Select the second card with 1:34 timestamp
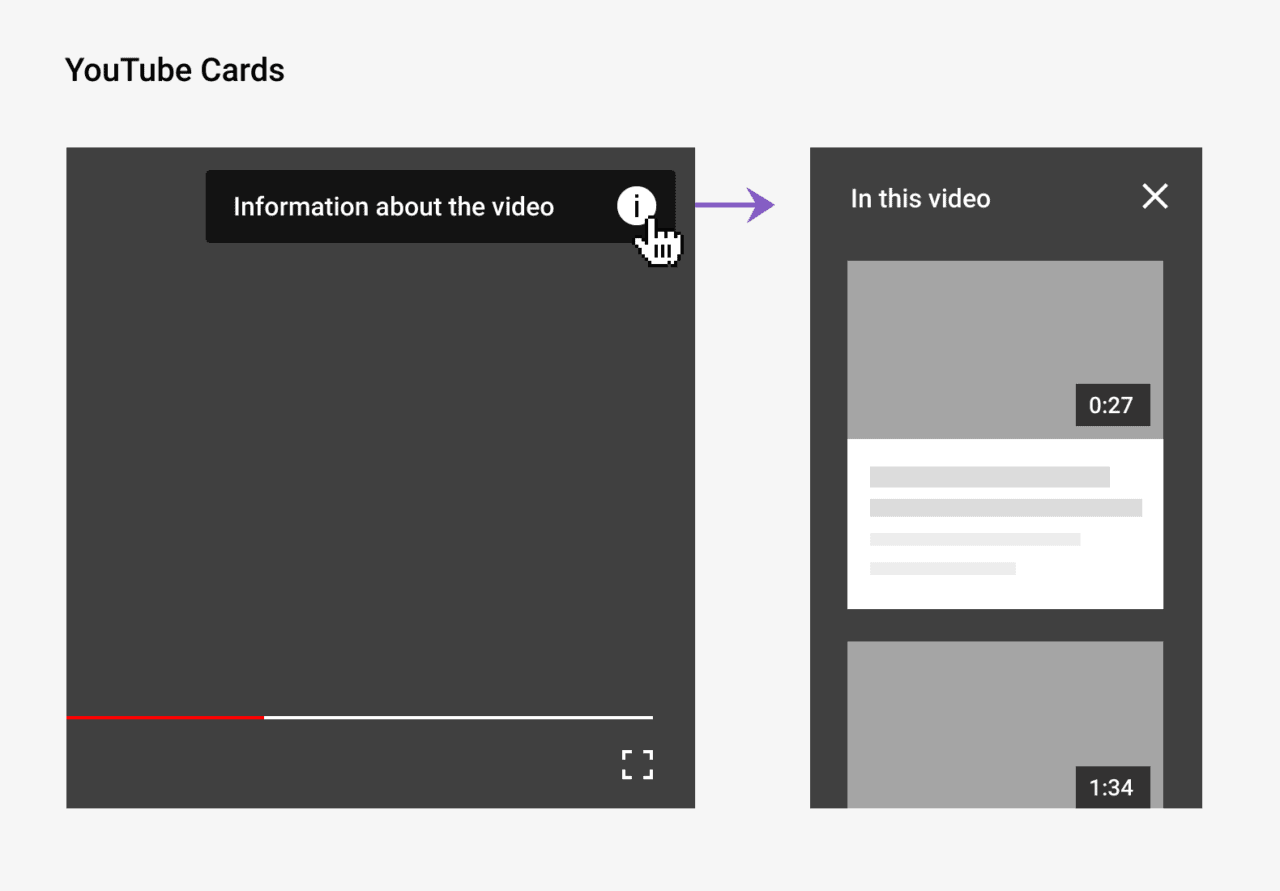Image resolution: width=1280 pixels, height=891 pixels. [1005, 720]
